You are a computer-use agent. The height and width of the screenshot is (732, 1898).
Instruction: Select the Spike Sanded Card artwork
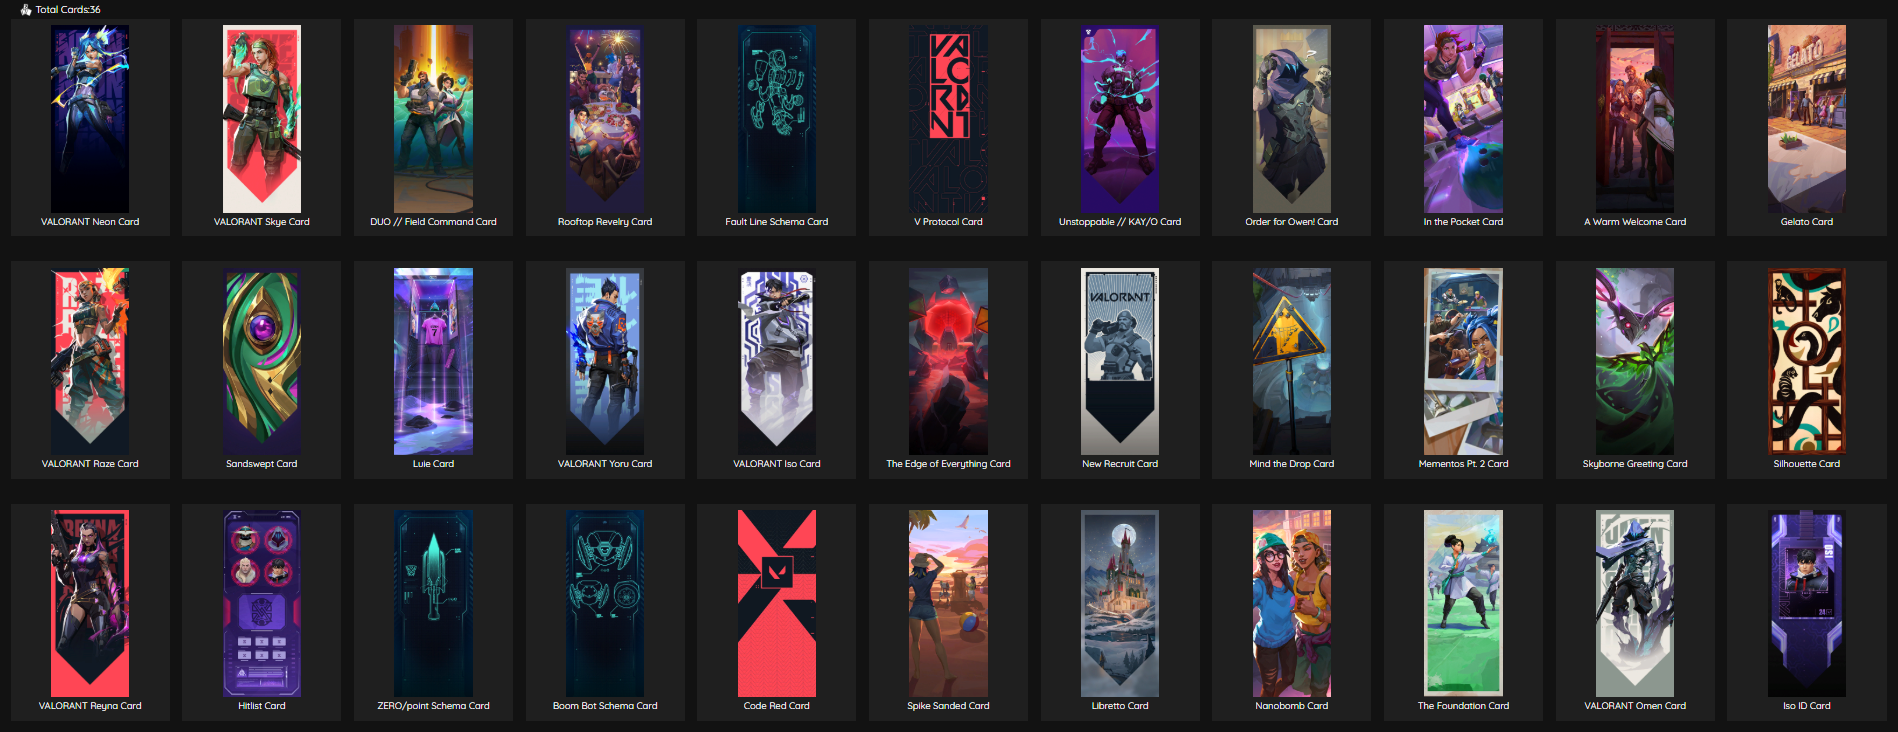(x=948, y=603)
